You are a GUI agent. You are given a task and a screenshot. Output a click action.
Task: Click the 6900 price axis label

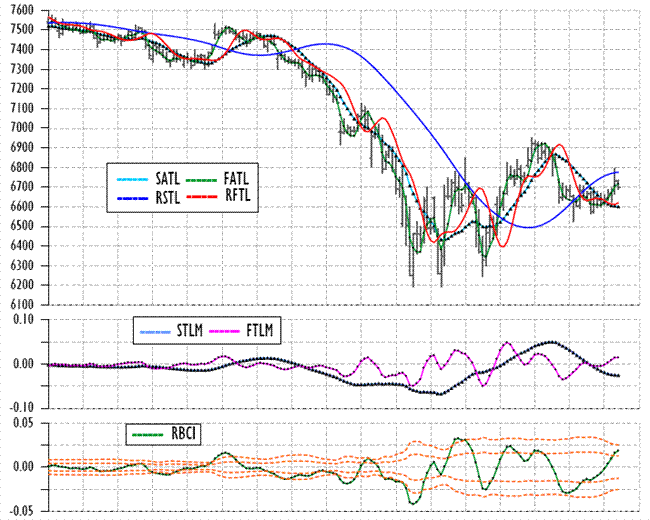coord(22,148)
